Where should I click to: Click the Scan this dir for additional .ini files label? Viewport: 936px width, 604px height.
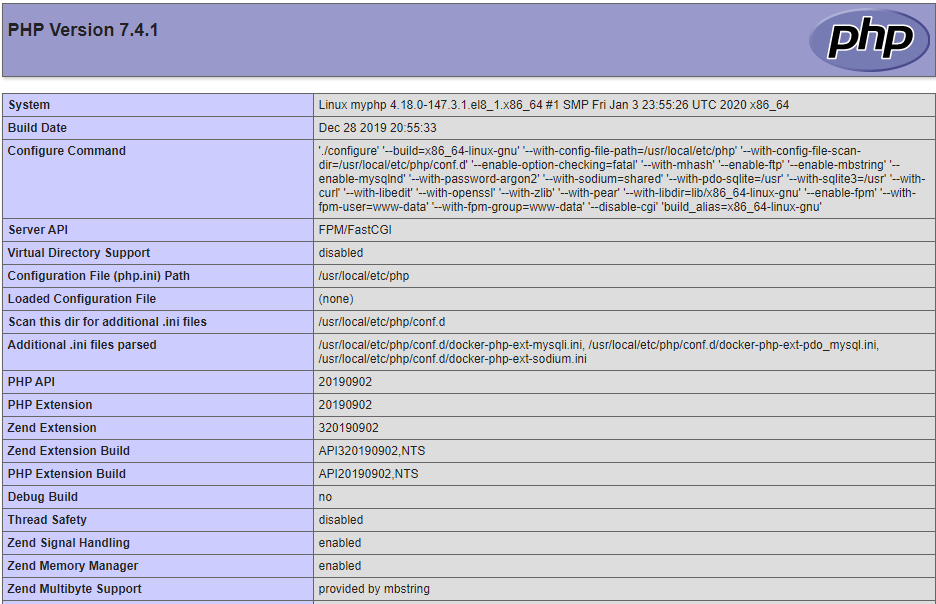click(x=107, y=322)
